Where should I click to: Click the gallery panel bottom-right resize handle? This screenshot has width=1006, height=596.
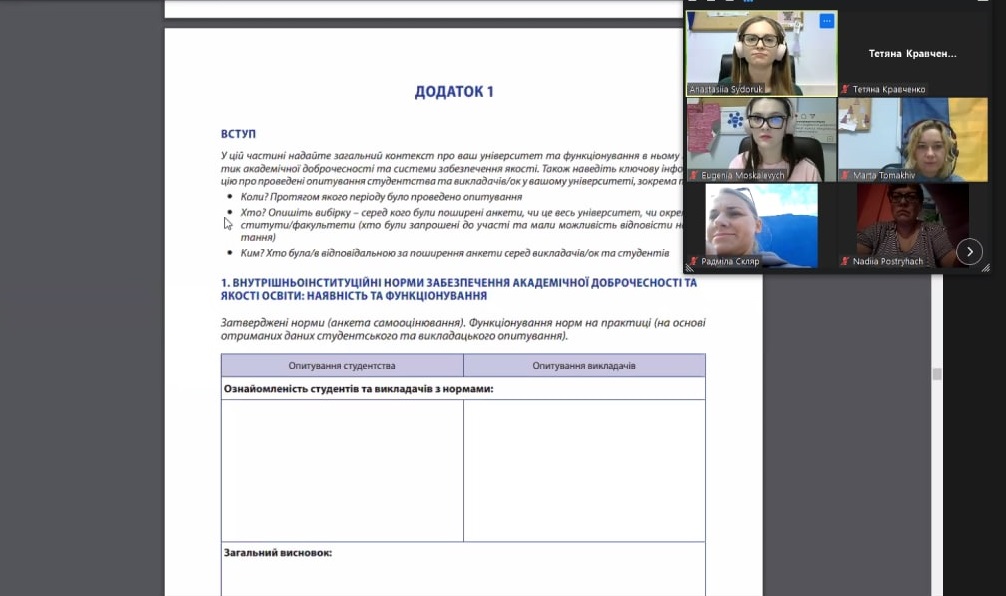coord(985,268)
